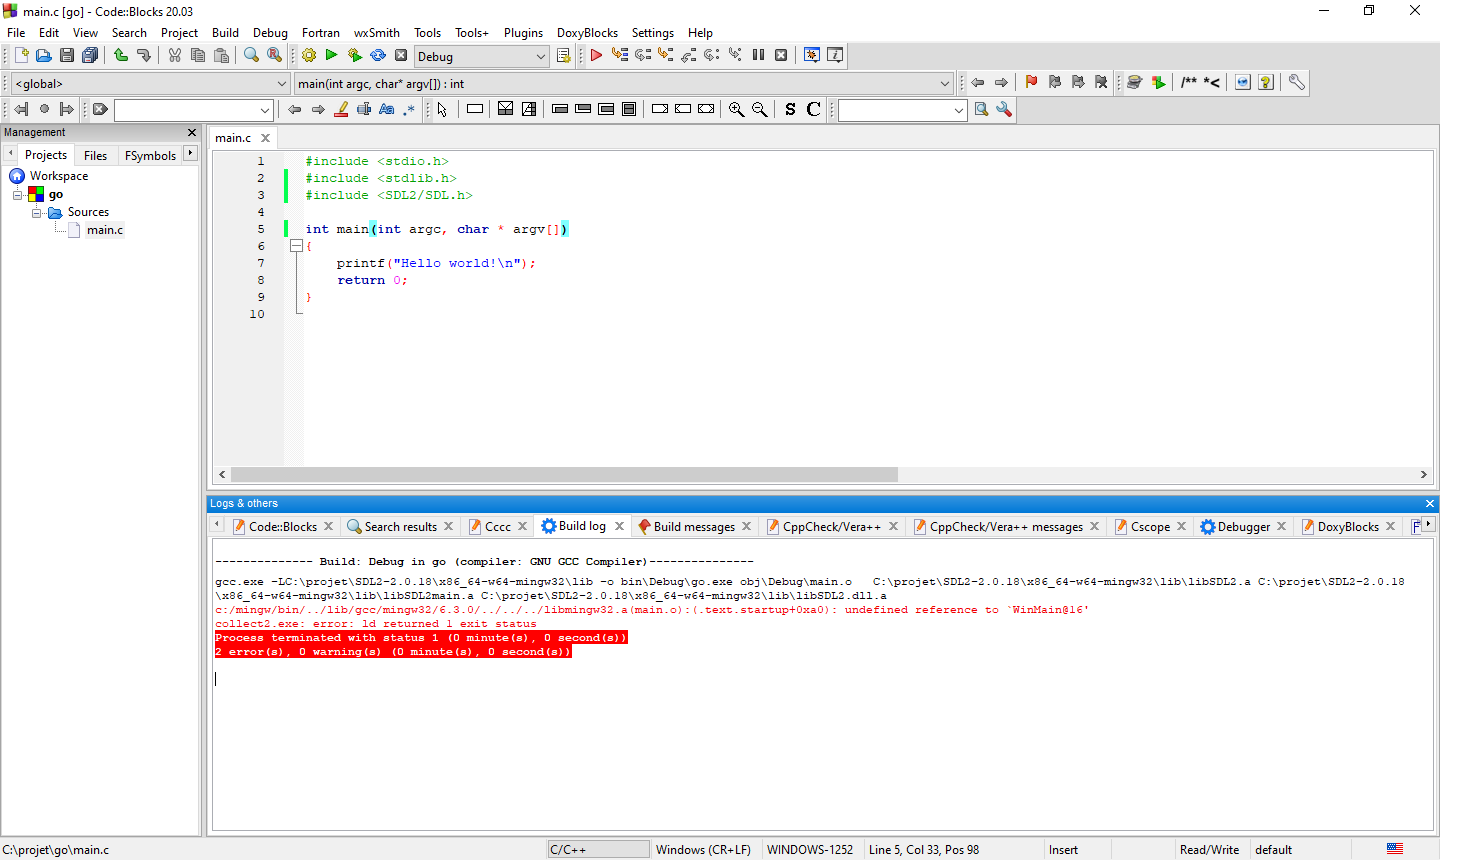Click the zoom in magnifier on the toolbar
Viewport: 1462px width, 860px height.
coord(736,109)
